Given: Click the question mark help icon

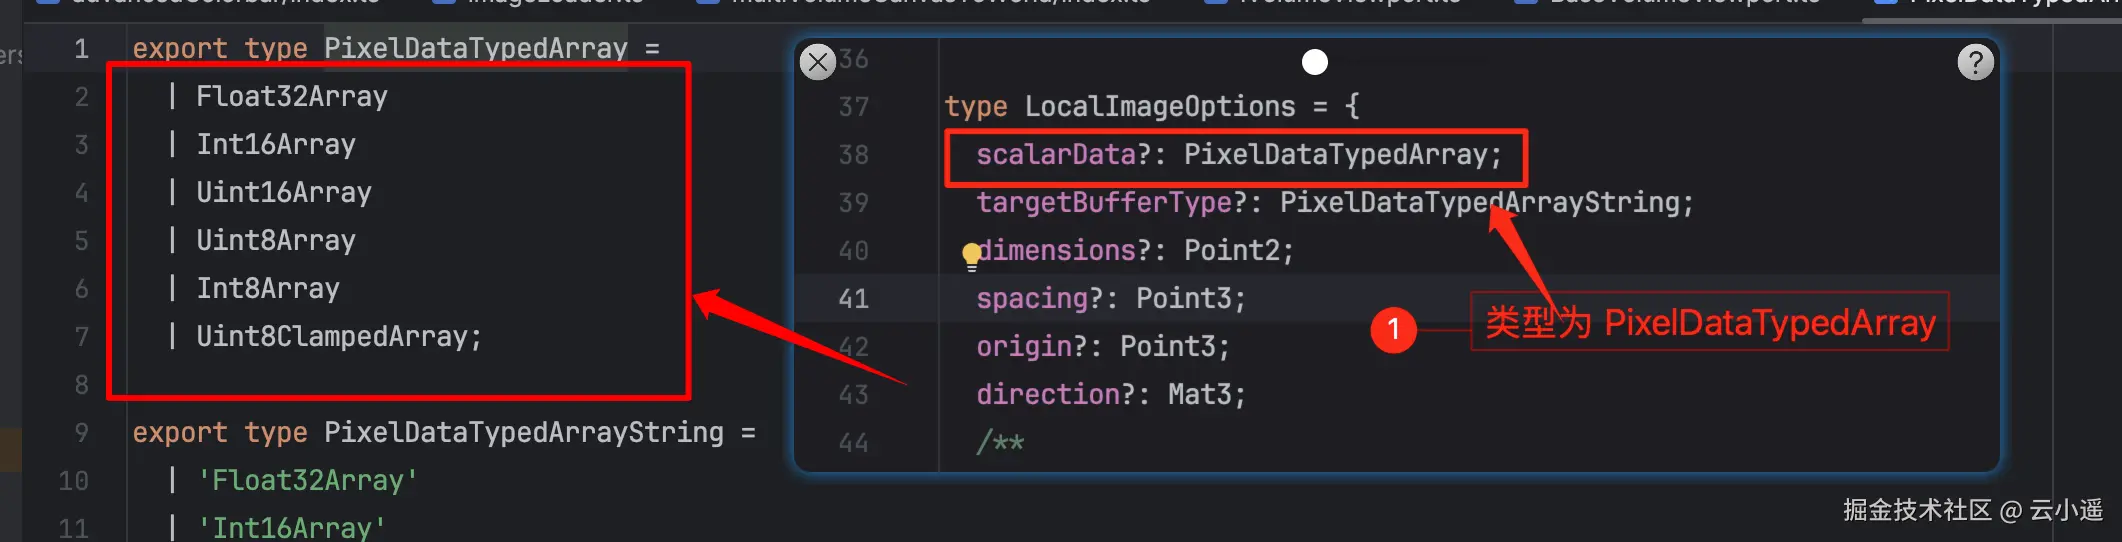Looking at the screenshot, I should pos(1975,62).
